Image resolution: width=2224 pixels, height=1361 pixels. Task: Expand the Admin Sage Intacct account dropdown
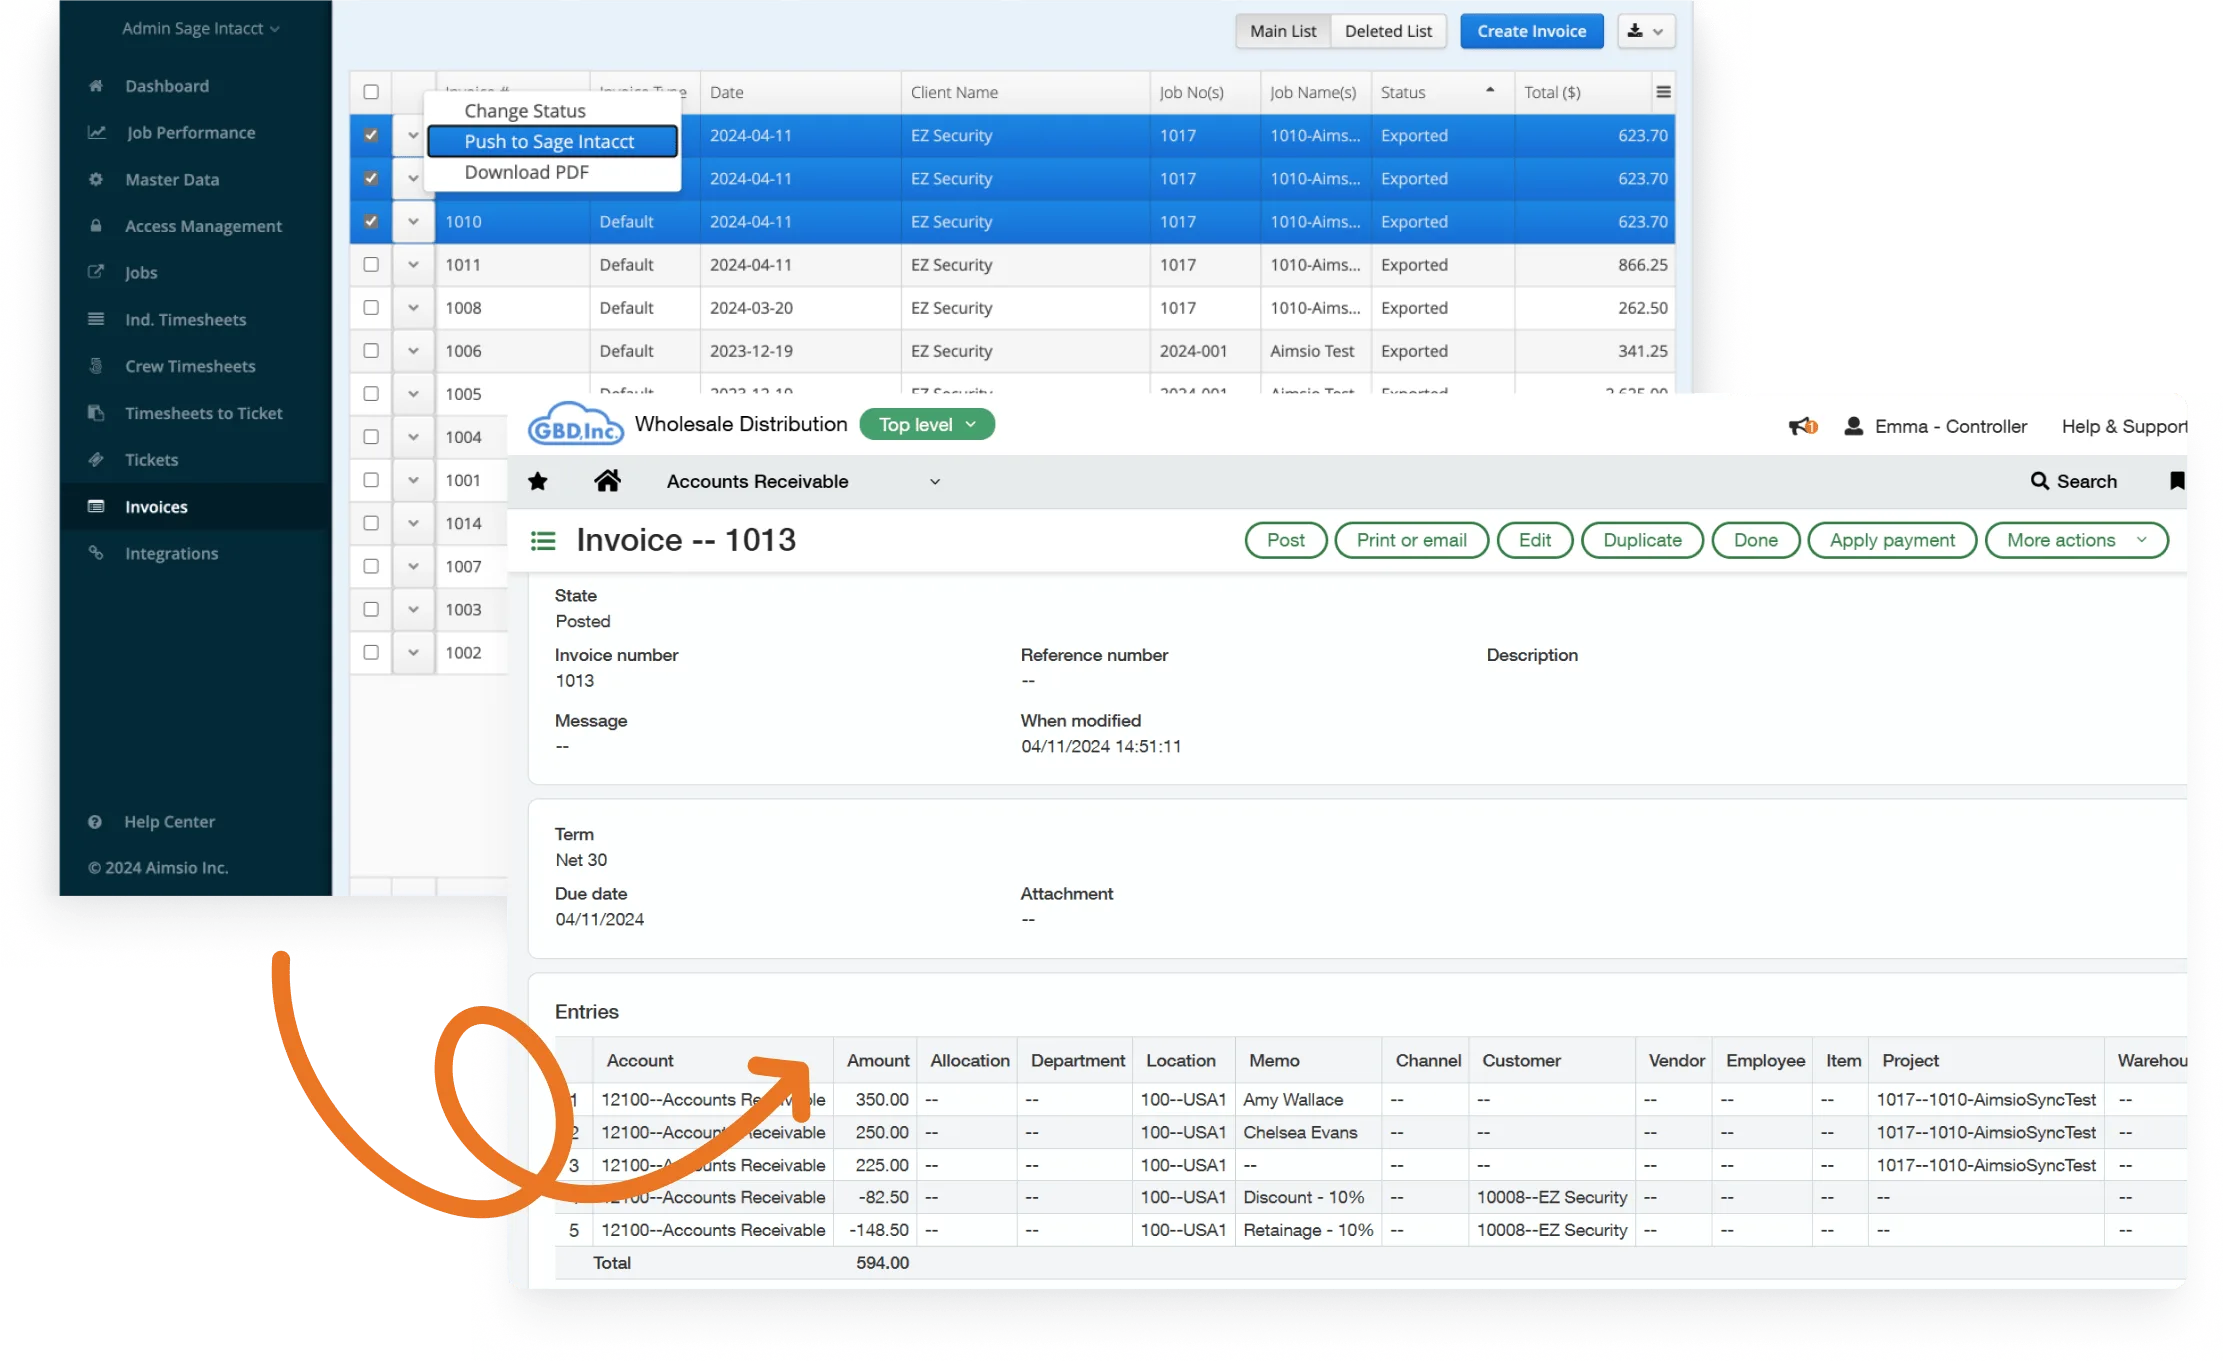(x=201, y=28)
